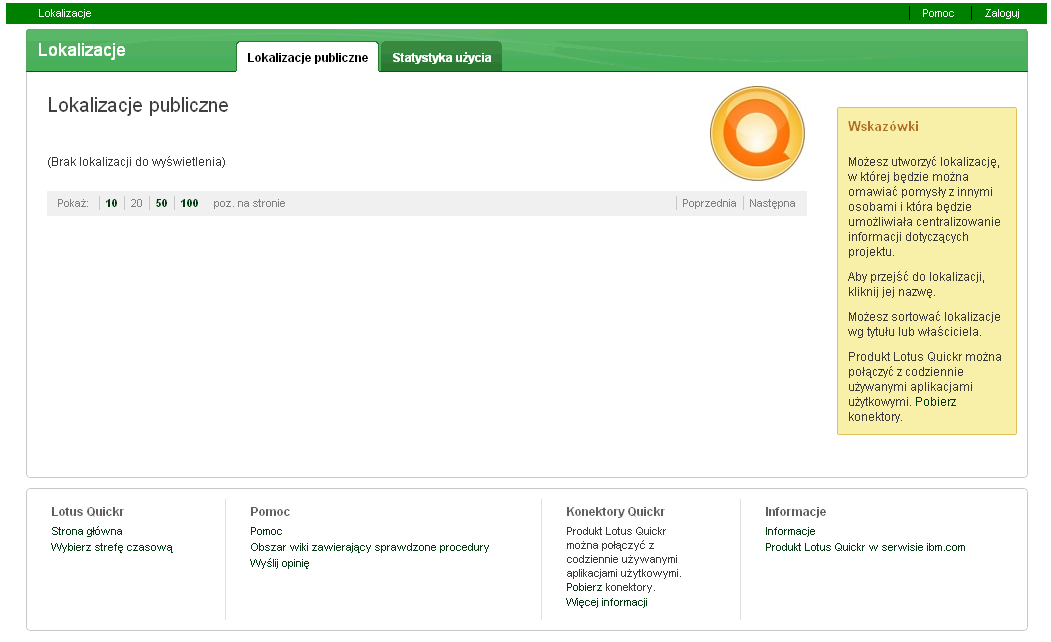Viewport: 1051px width, 642px height.
Task: Select 20 items per page option
Action: 136,203
